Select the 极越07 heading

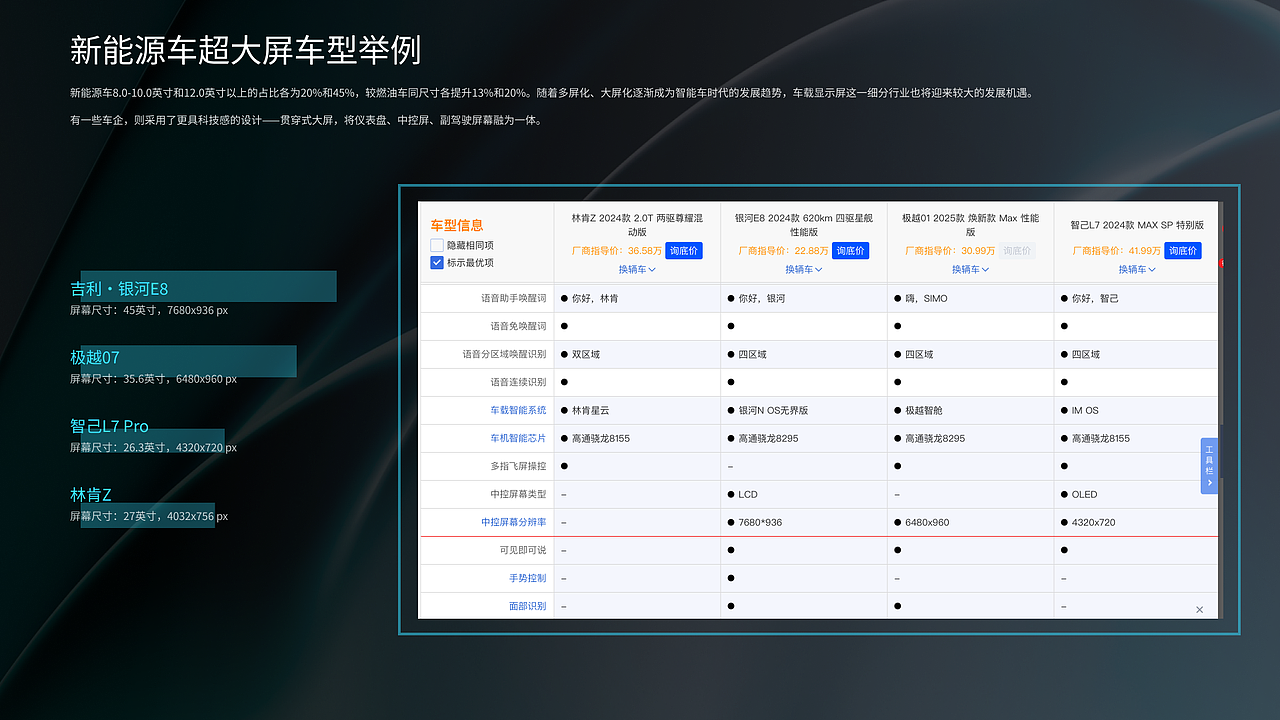pos(95,357)
